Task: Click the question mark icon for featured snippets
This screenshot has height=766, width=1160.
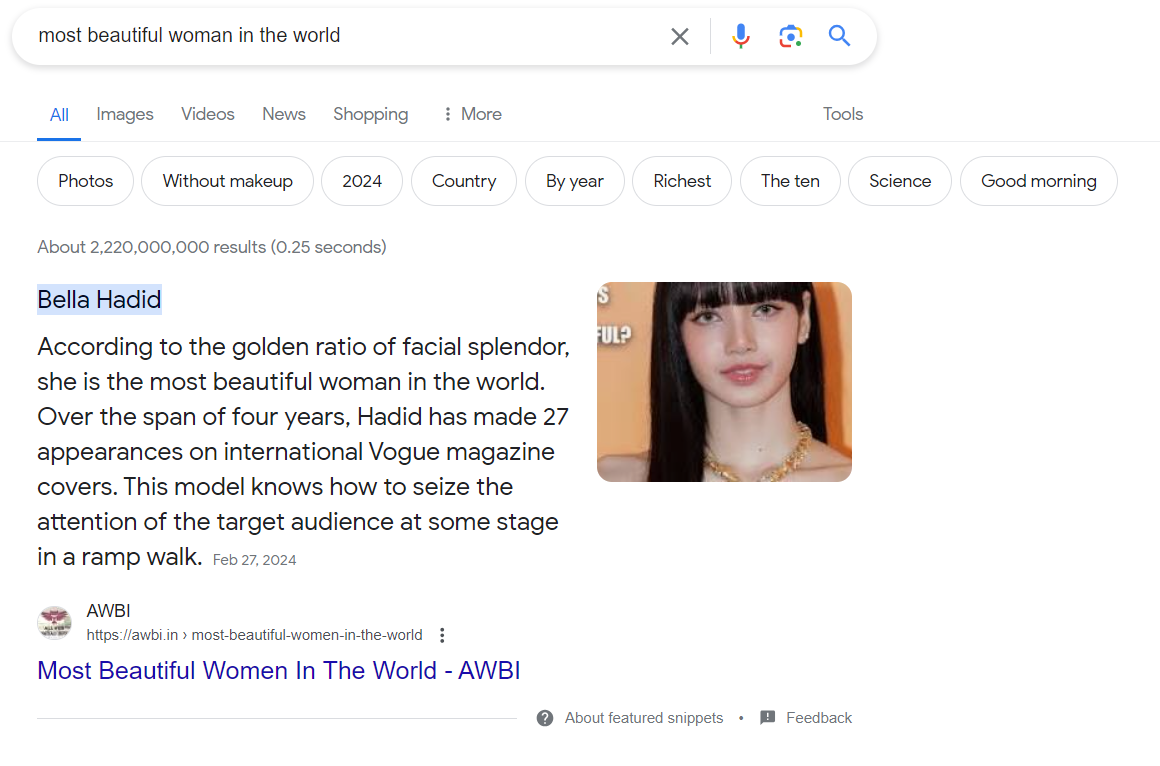Action: [545, 718]
